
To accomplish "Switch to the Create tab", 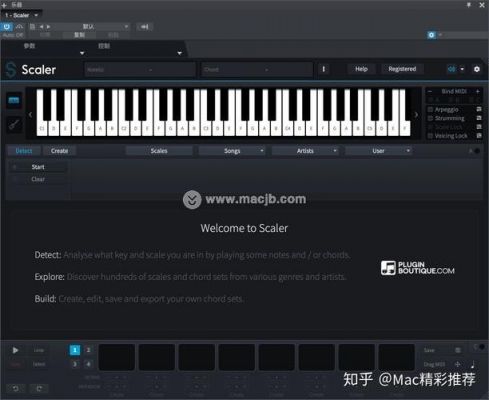I will (60, 151).
